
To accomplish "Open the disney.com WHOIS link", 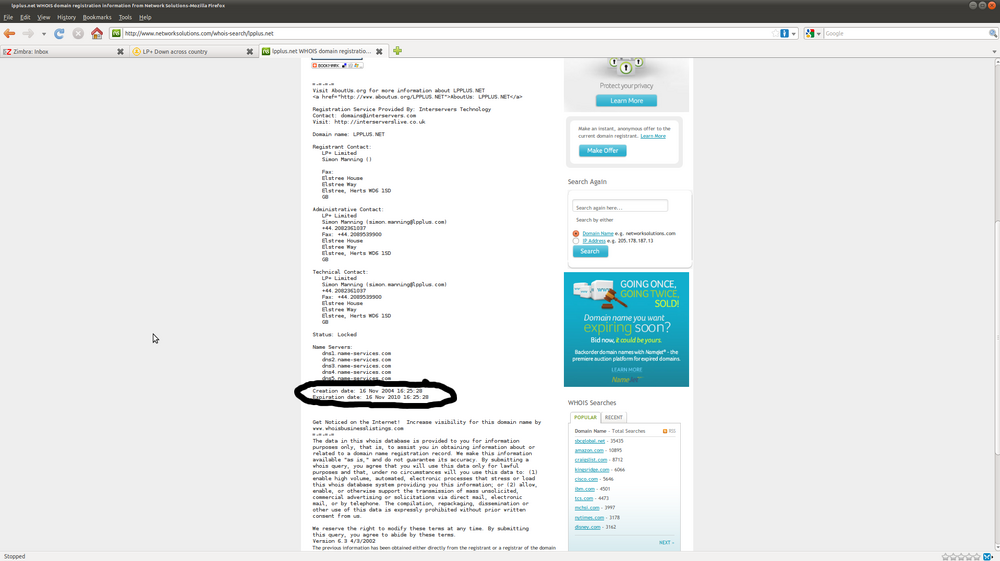I will tap(587, 527).
